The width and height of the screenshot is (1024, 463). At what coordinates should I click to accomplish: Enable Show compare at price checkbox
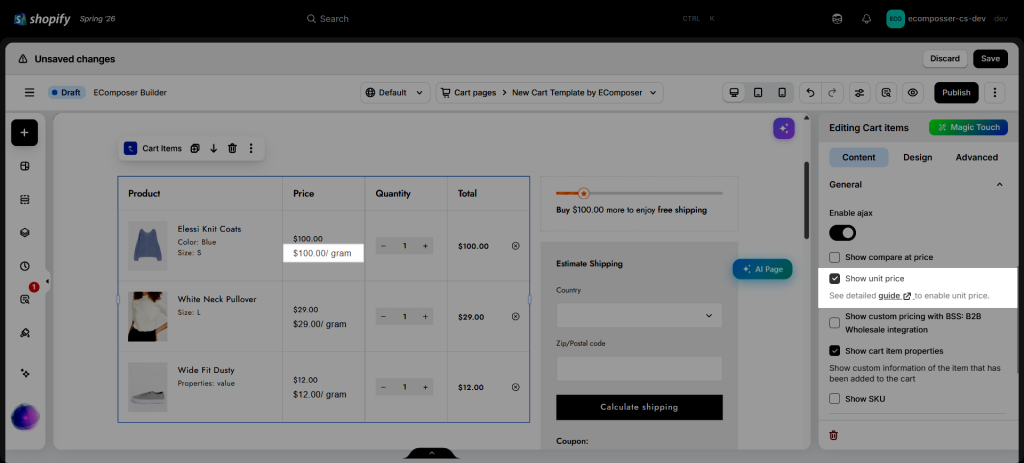tap(835, 257)
